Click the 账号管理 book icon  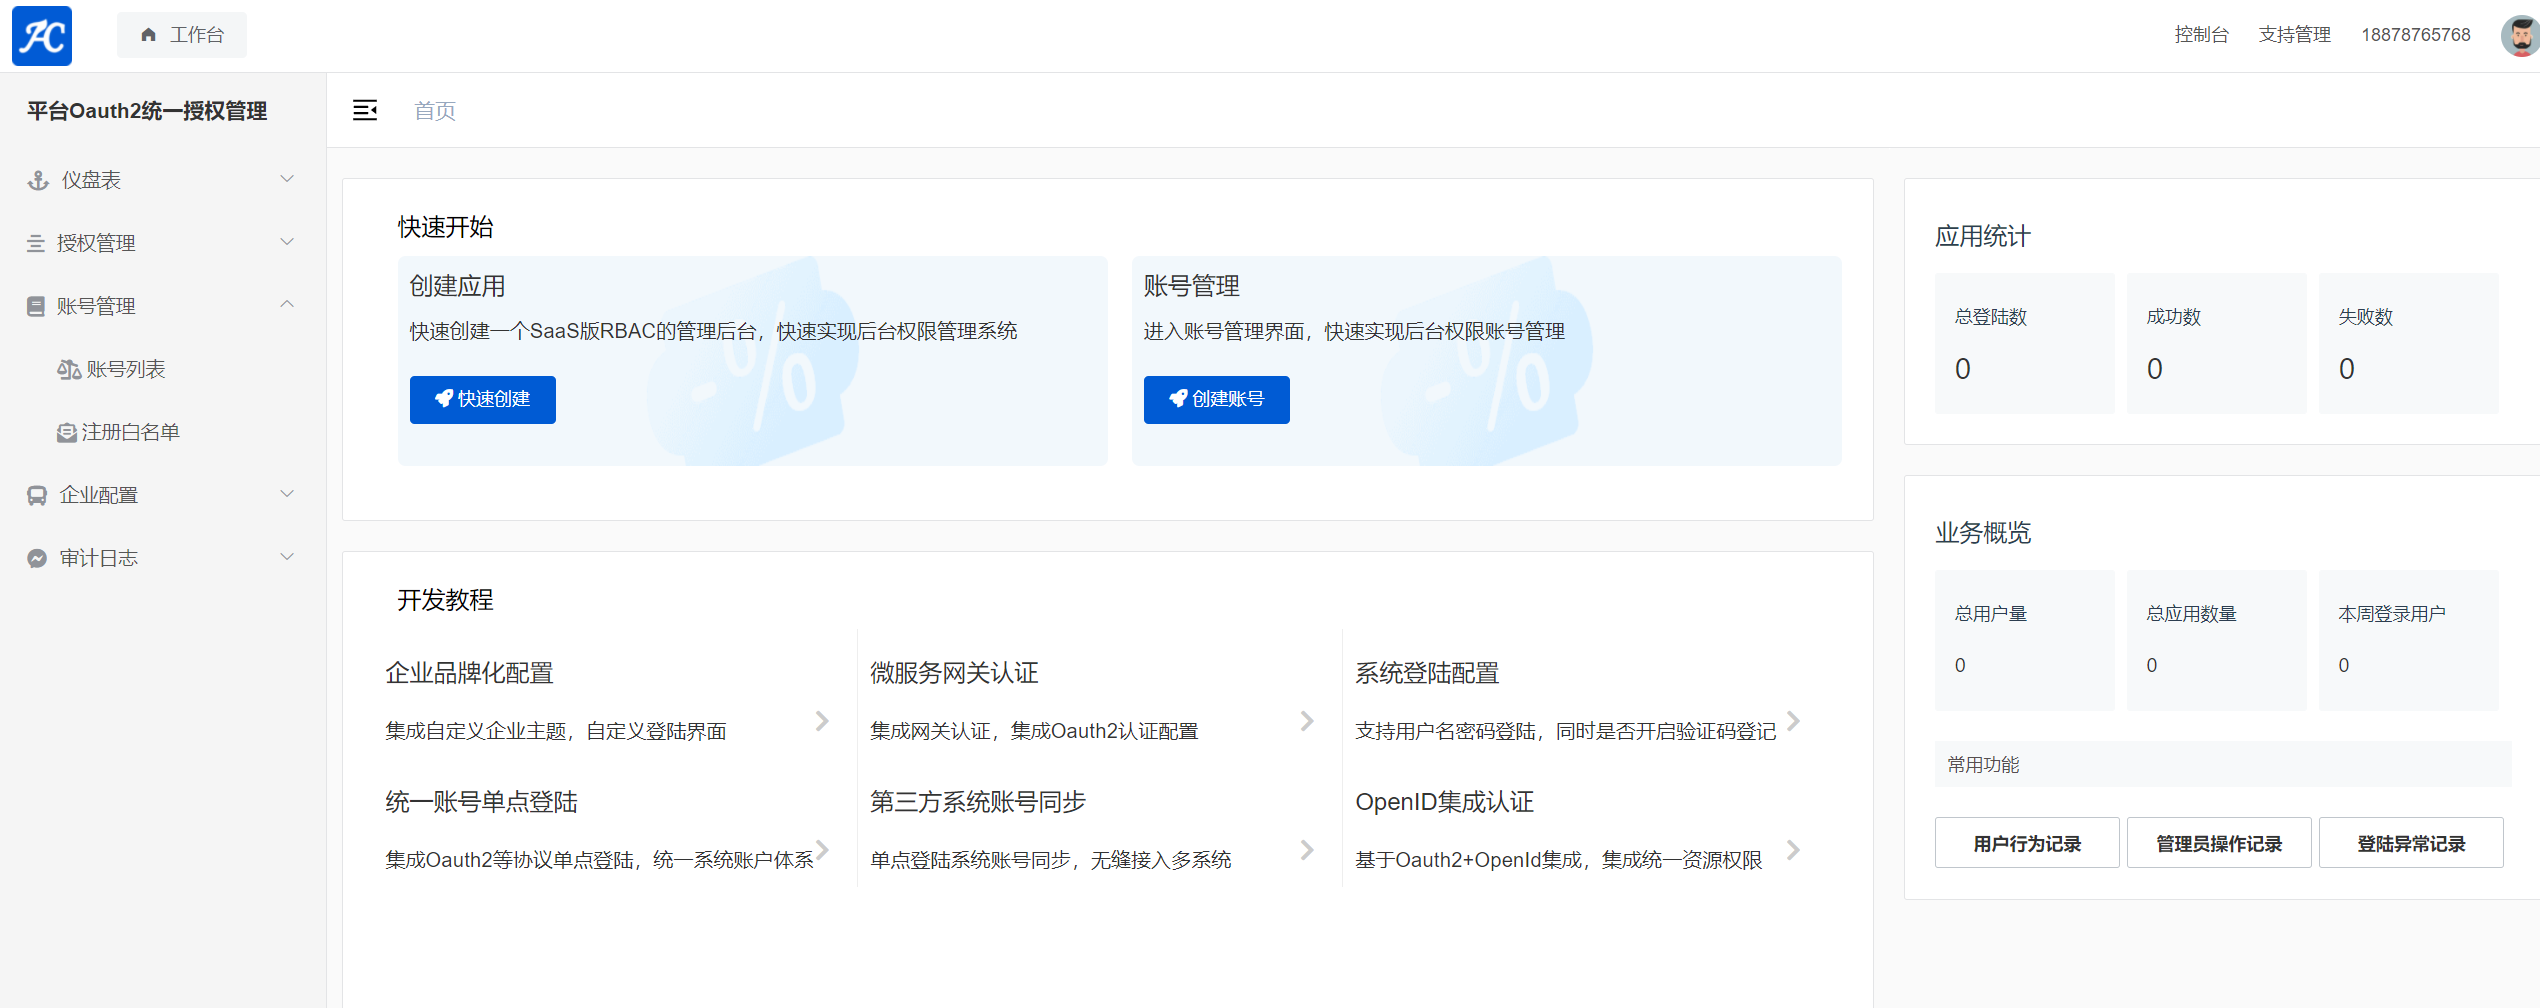tap(36, 305)
